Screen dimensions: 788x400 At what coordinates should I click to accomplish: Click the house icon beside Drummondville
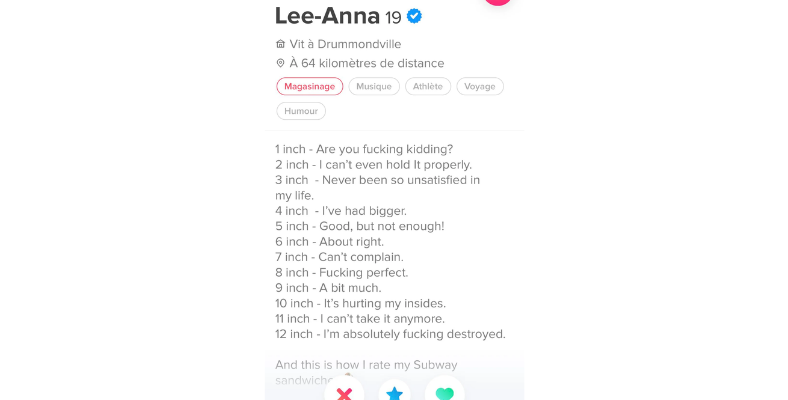coord(281,44)
